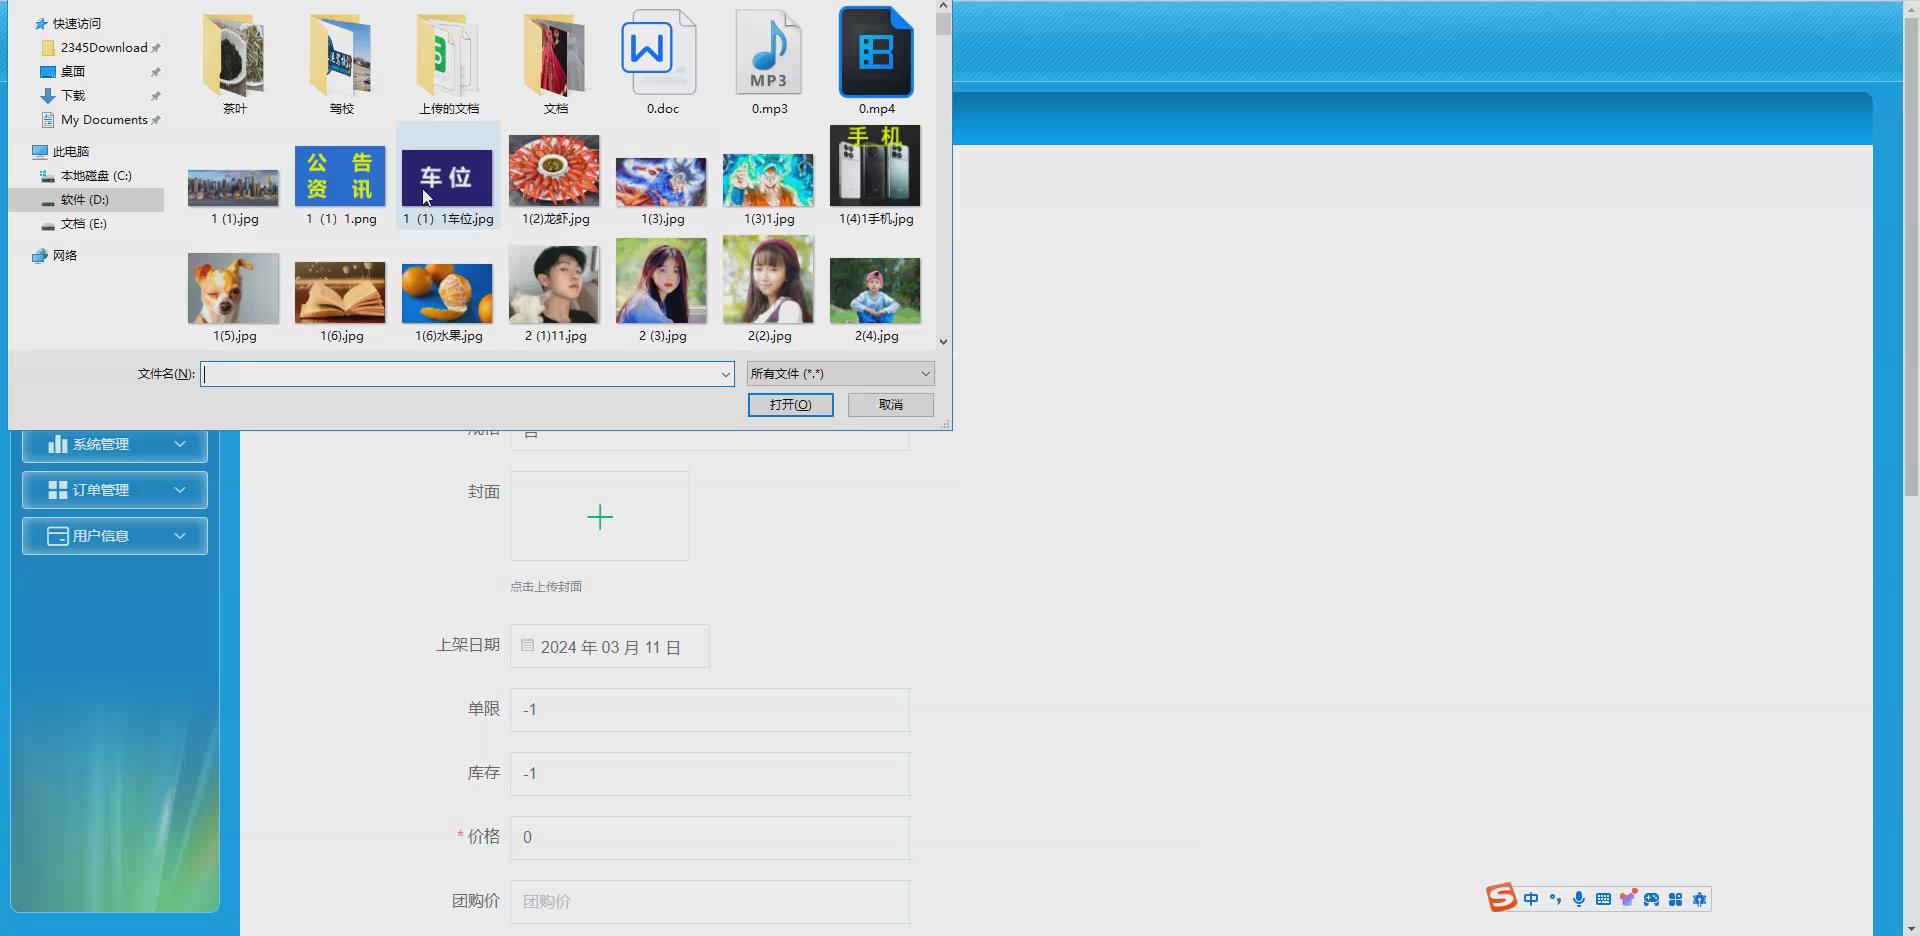Select the 1(5).jpg dog photo thumbnail
This screenshot has height=936, width=1920.
pos(232,288)
